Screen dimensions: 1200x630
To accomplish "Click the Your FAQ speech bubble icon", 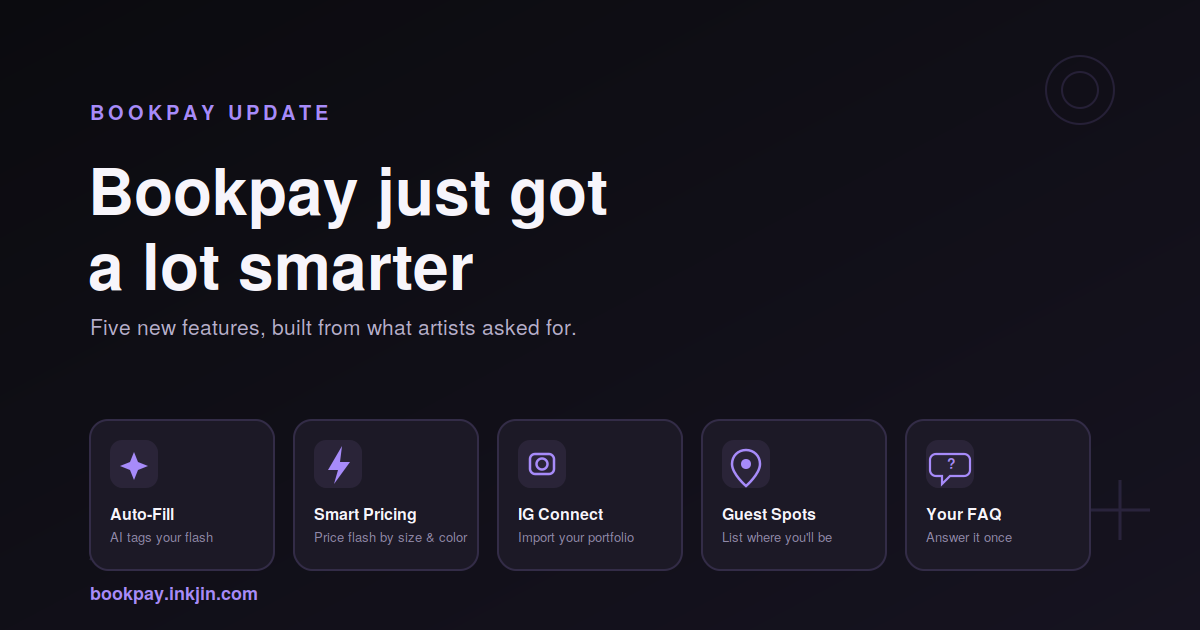I will pos(950,468).
